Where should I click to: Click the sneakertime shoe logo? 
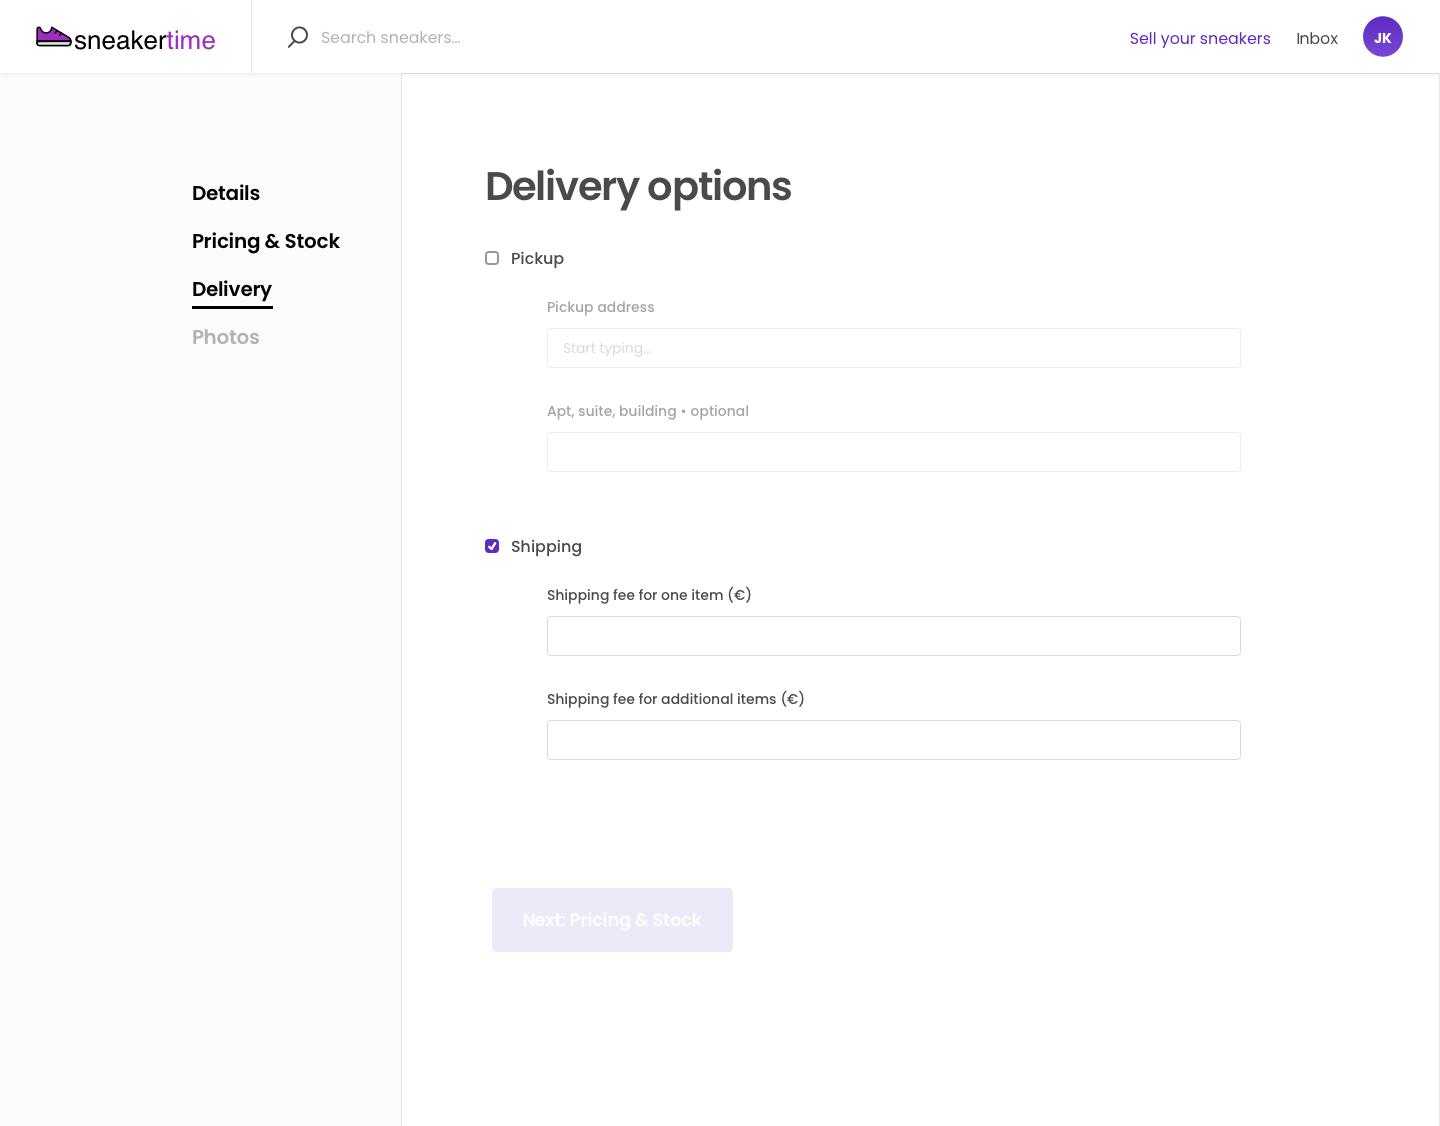55,36
